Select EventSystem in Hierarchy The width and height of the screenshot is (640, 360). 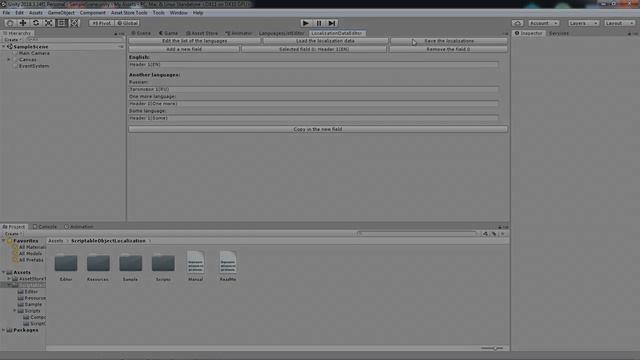tap(34, 66)
